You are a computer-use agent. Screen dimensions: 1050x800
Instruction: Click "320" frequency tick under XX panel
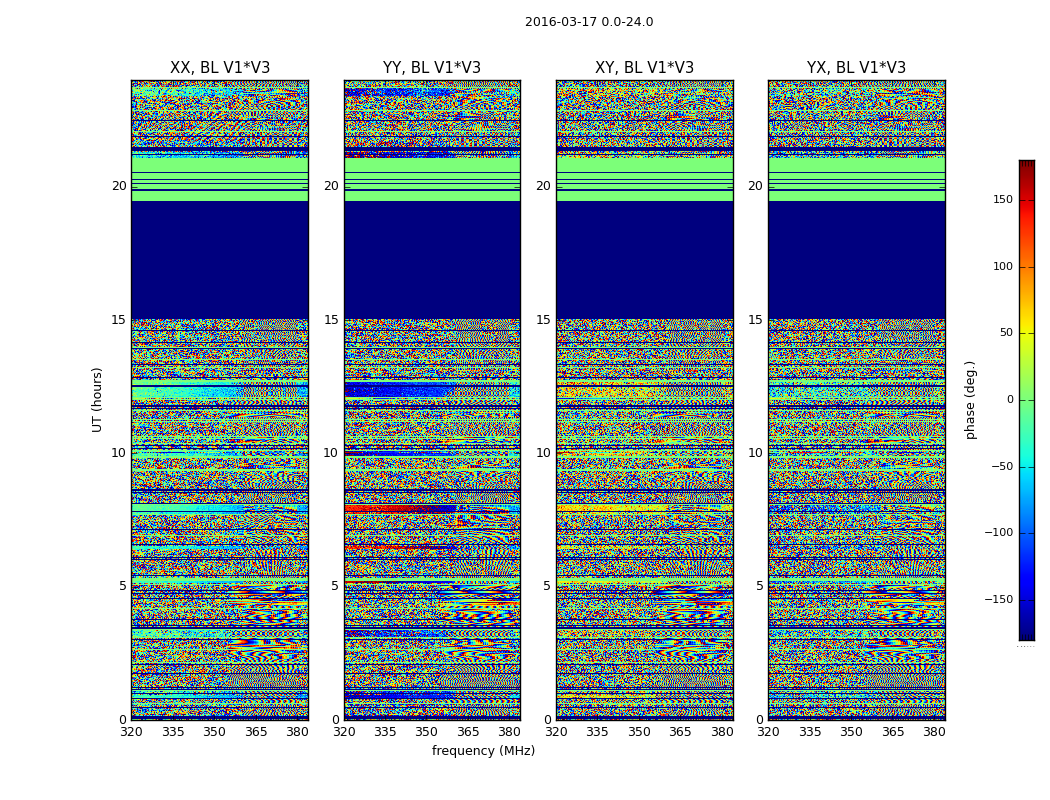pos(132,732)
